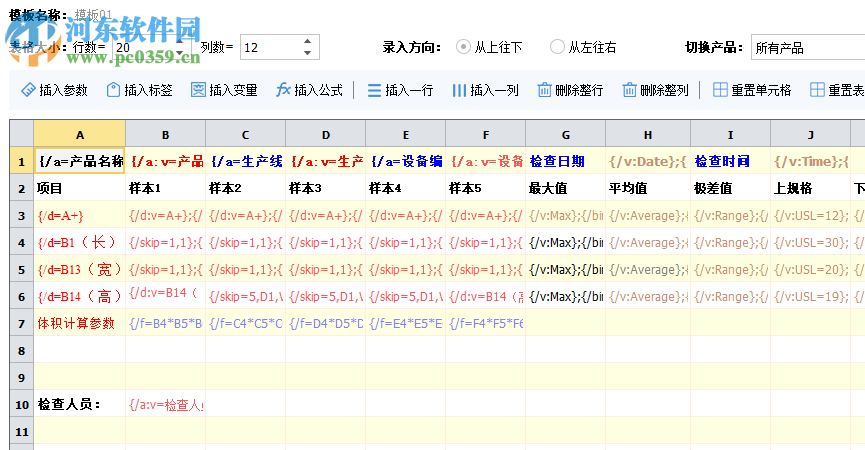Click the {/v:USL=30} cell in row 4
This screenshot has height=450, width=865.
point(810,242)
